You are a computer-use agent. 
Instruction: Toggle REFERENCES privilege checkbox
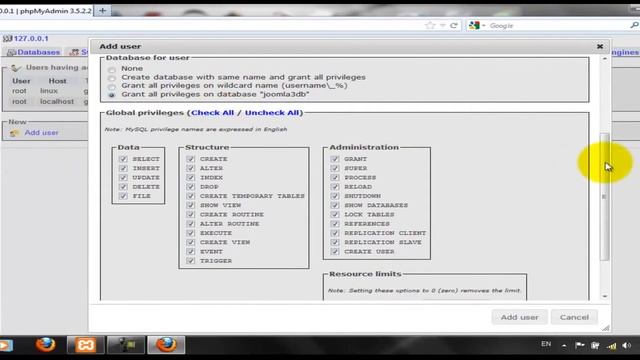(x=335, y=224)
